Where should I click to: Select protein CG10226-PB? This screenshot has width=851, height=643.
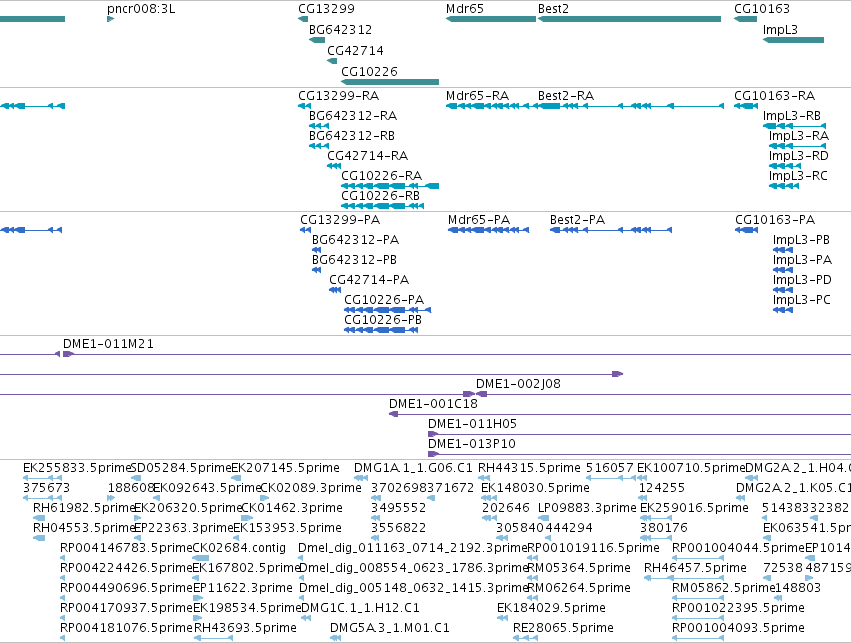click(x=381, y=330)
